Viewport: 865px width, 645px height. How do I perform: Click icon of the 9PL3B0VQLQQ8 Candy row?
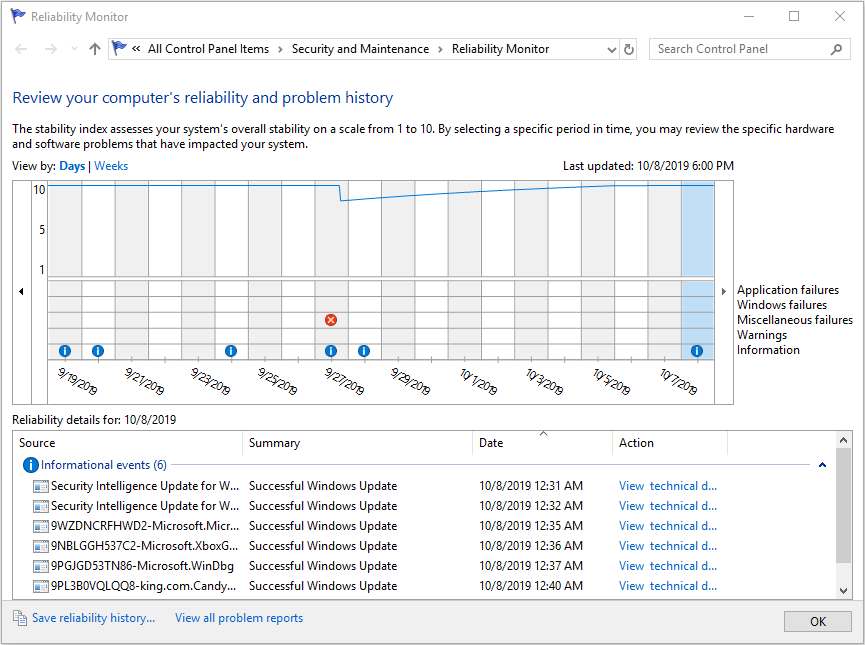40,586
